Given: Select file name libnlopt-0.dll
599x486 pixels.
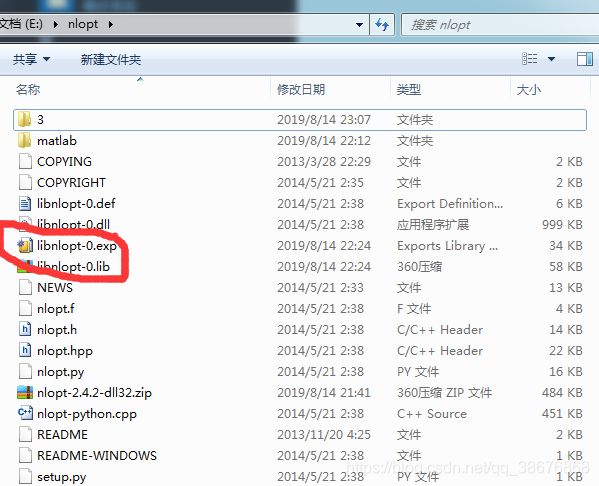Looking at the screenshot, I should point(73,225).
